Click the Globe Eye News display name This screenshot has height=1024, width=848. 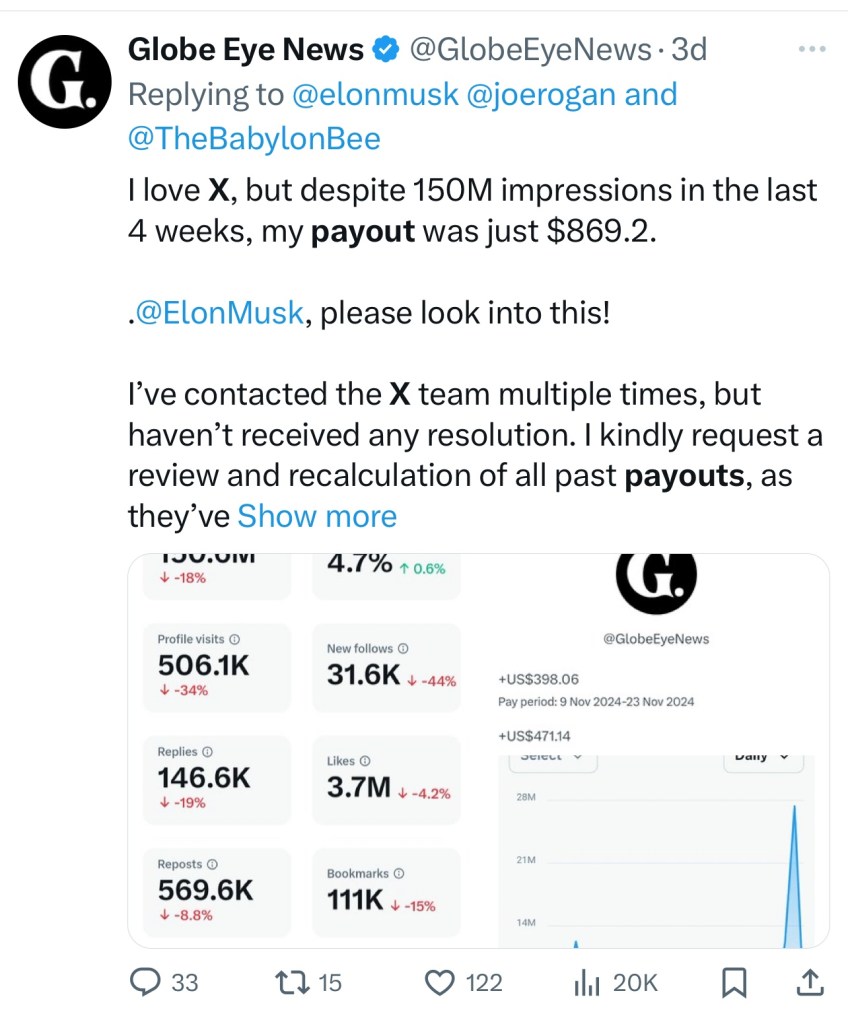pos(246,48)
